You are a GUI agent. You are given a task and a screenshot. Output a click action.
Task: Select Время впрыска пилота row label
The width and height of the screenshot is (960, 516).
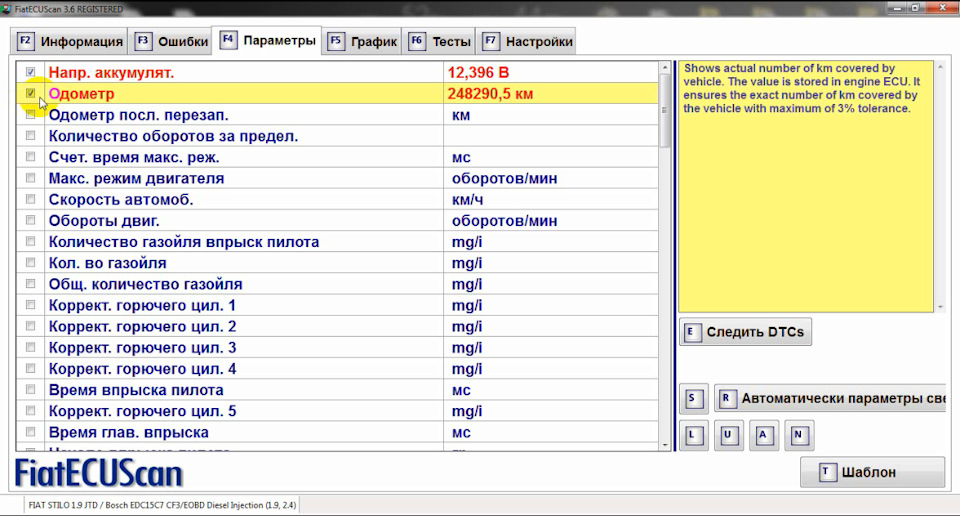click(136, 390)
